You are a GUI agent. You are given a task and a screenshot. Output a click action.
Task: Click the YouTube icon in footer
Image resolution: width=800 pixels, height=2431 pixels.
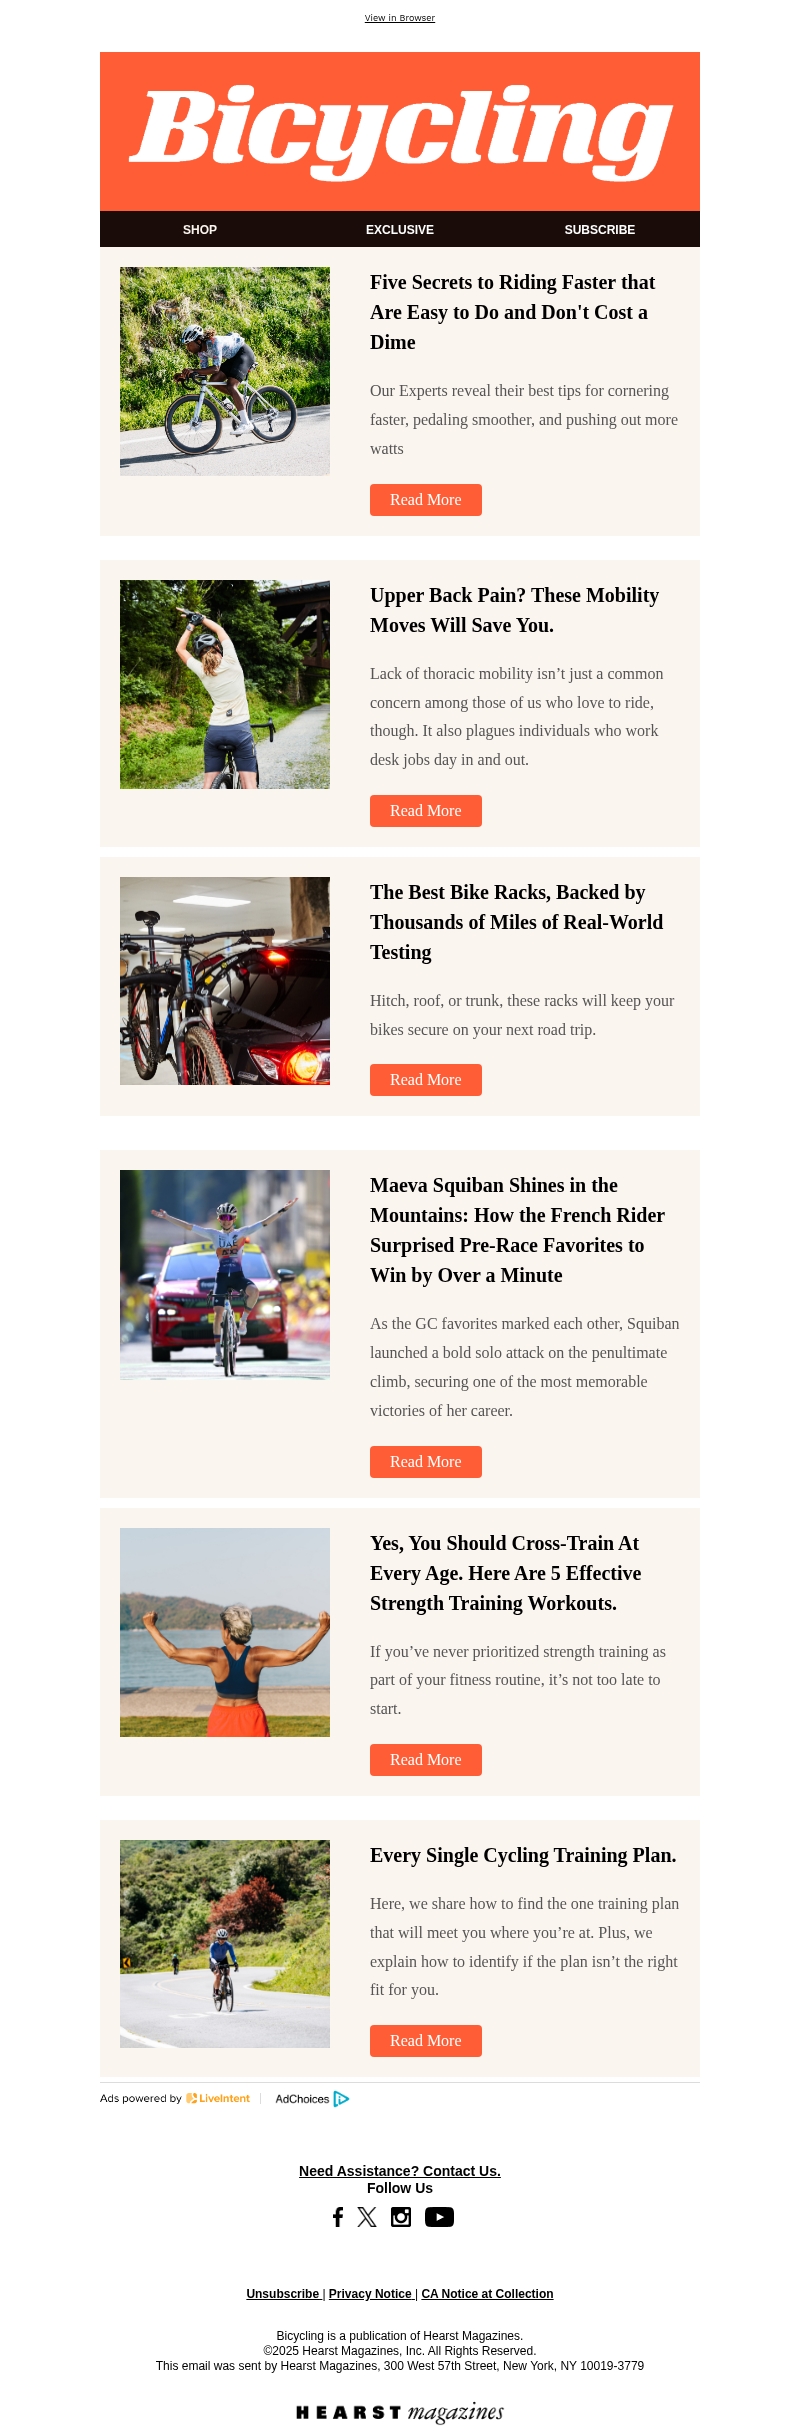[439, 2217]
